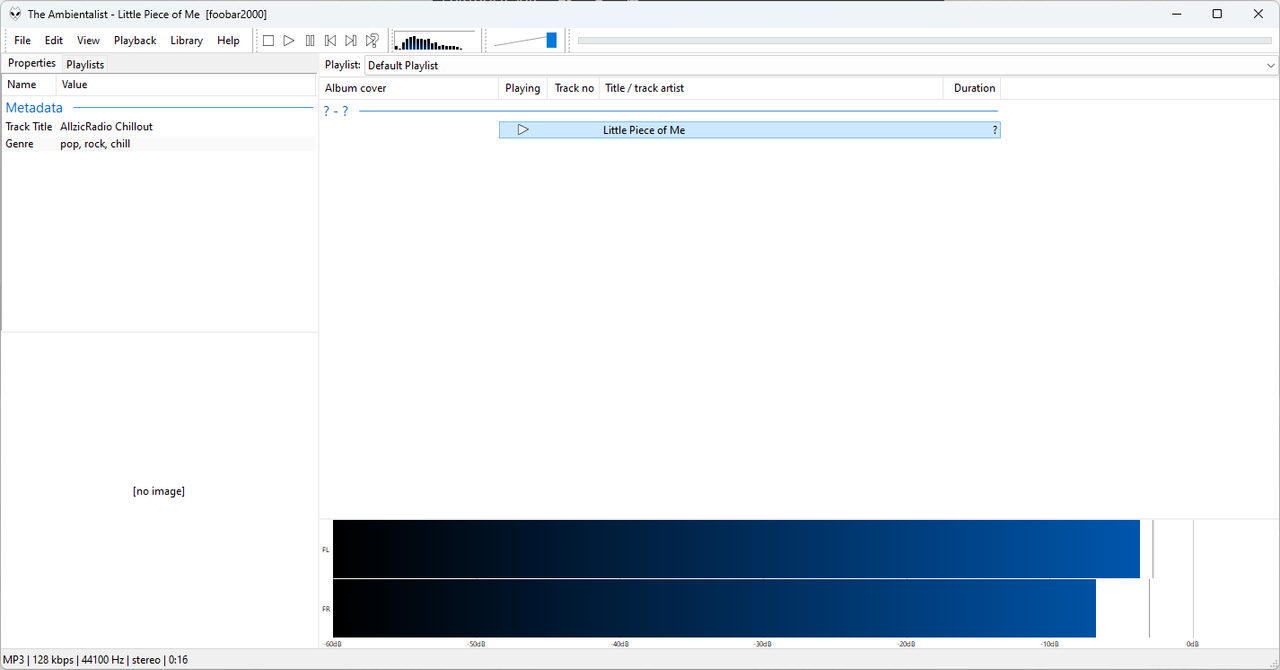1280x670 pixels.
Task: Sort by the Duration column header
Action: click(x=972, y=88)
